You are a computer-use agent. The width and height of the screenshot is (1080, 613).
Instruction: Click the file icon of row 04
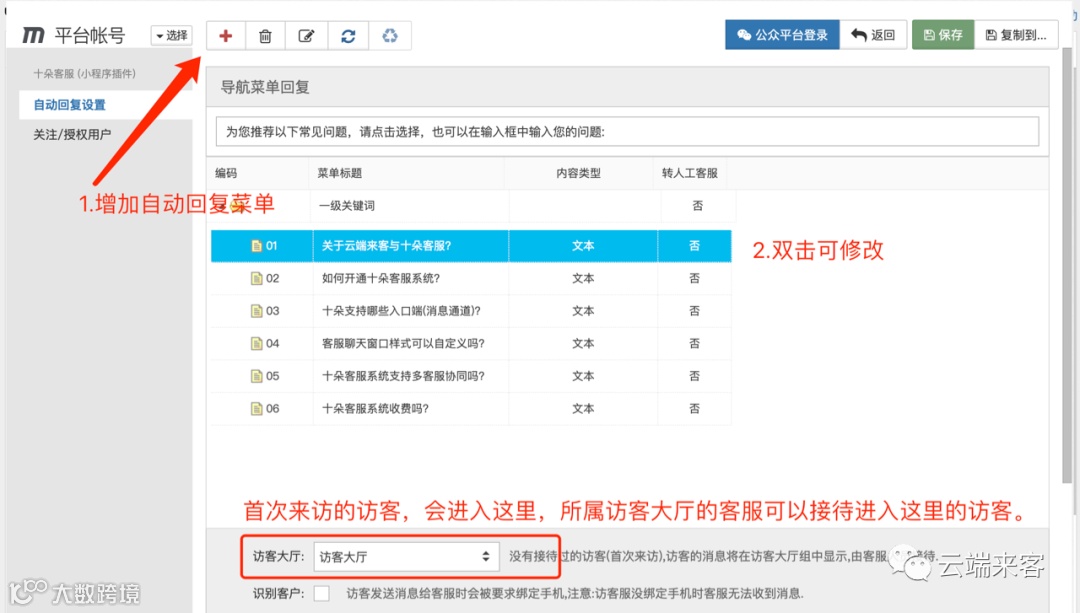pos(256,343)
